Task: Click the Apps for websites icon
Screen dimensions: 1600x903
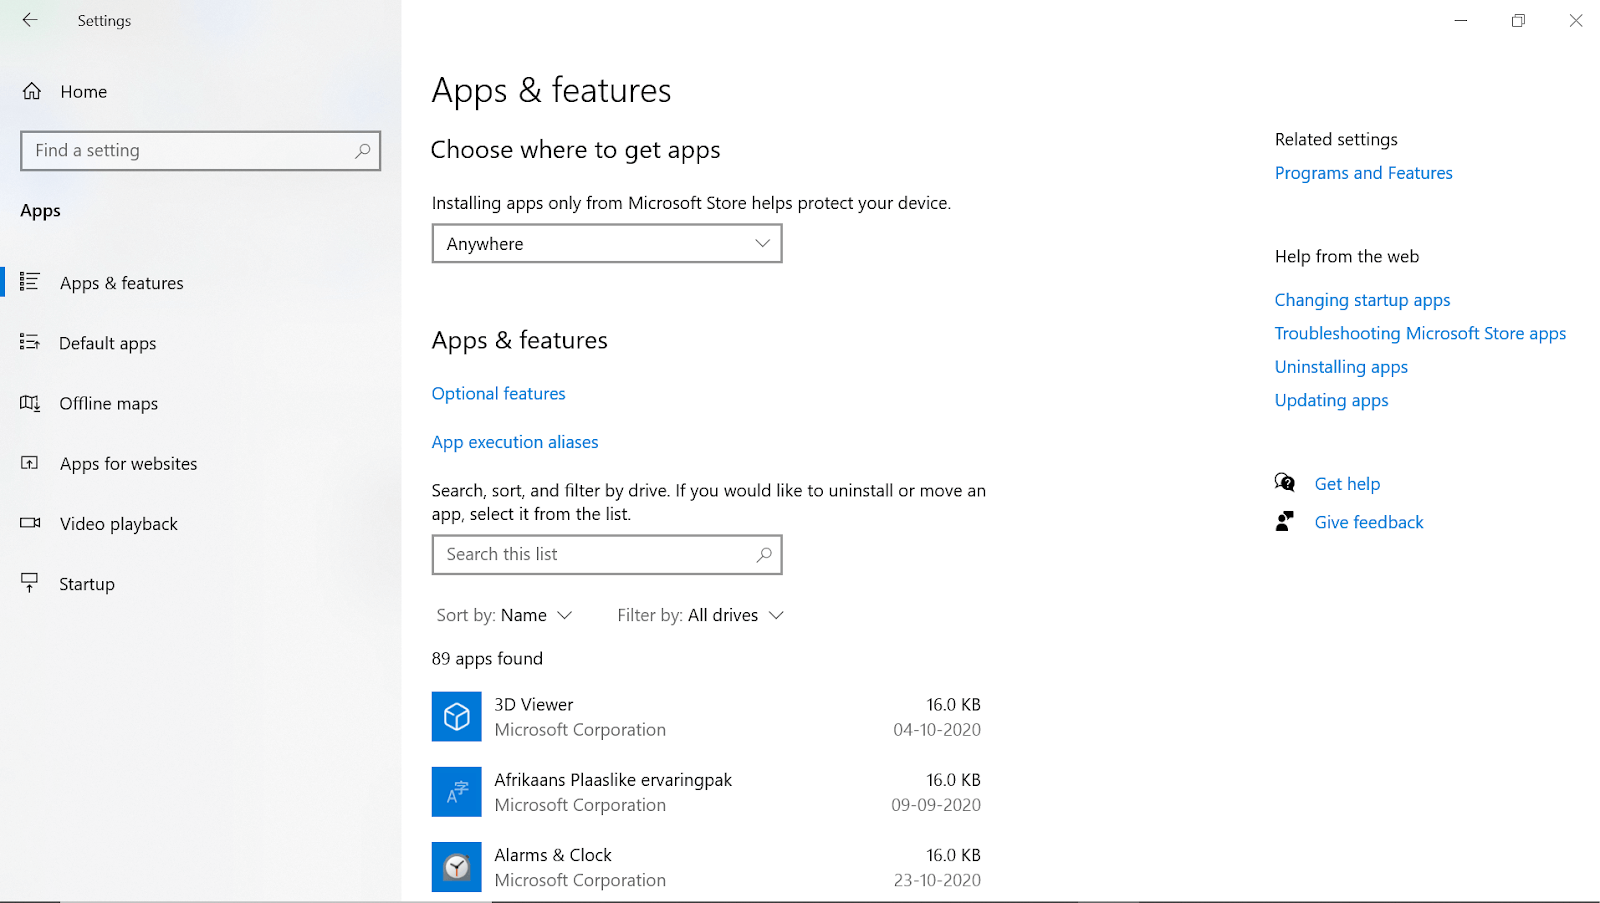Action: tap(30, 463)
